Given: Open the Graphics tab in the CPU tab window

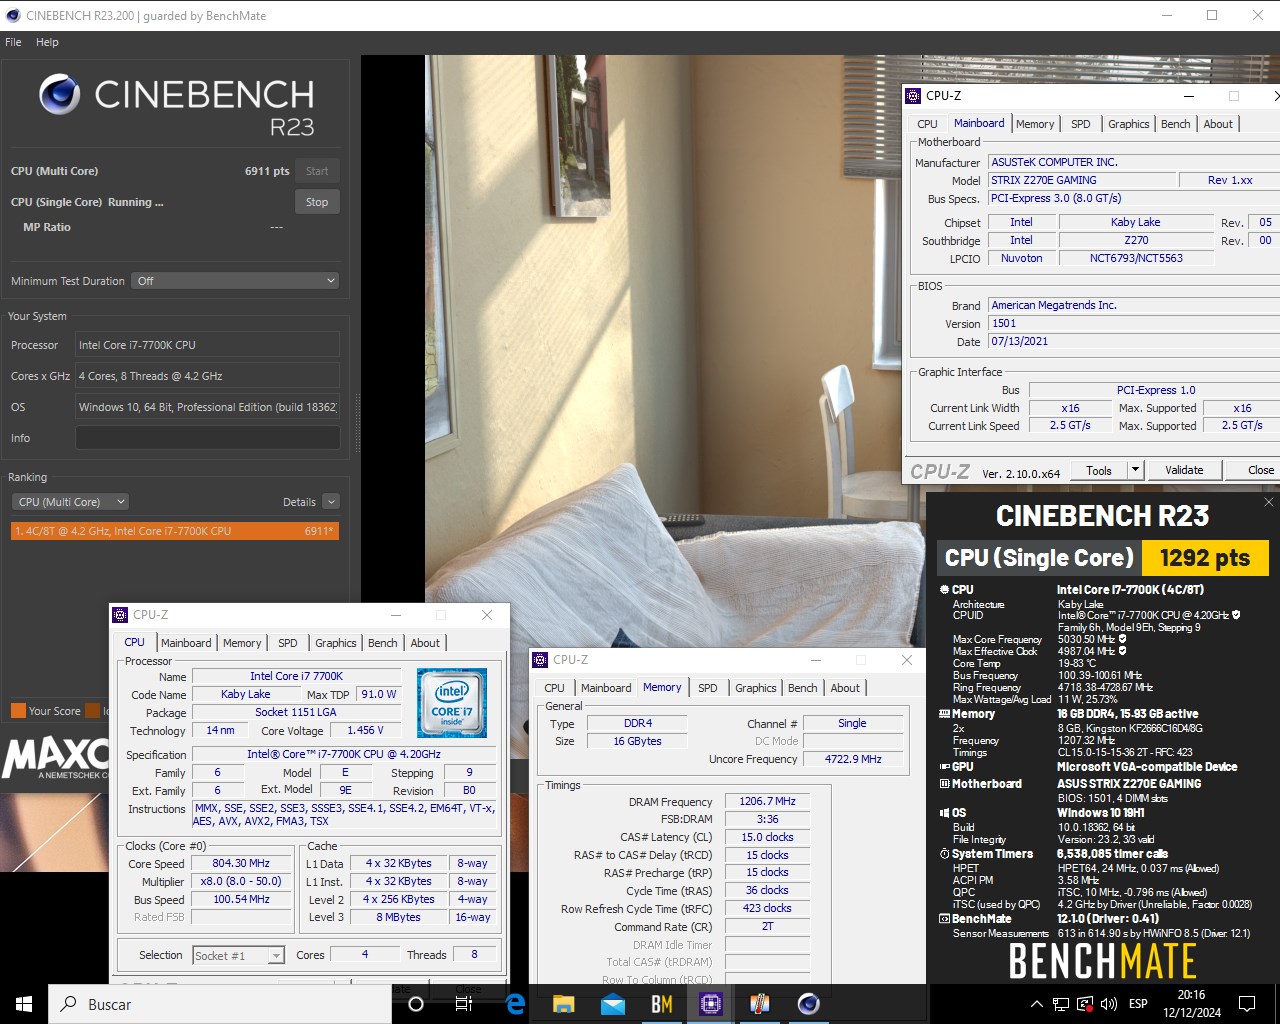Looking at the screenshot, I should [336, 643].
